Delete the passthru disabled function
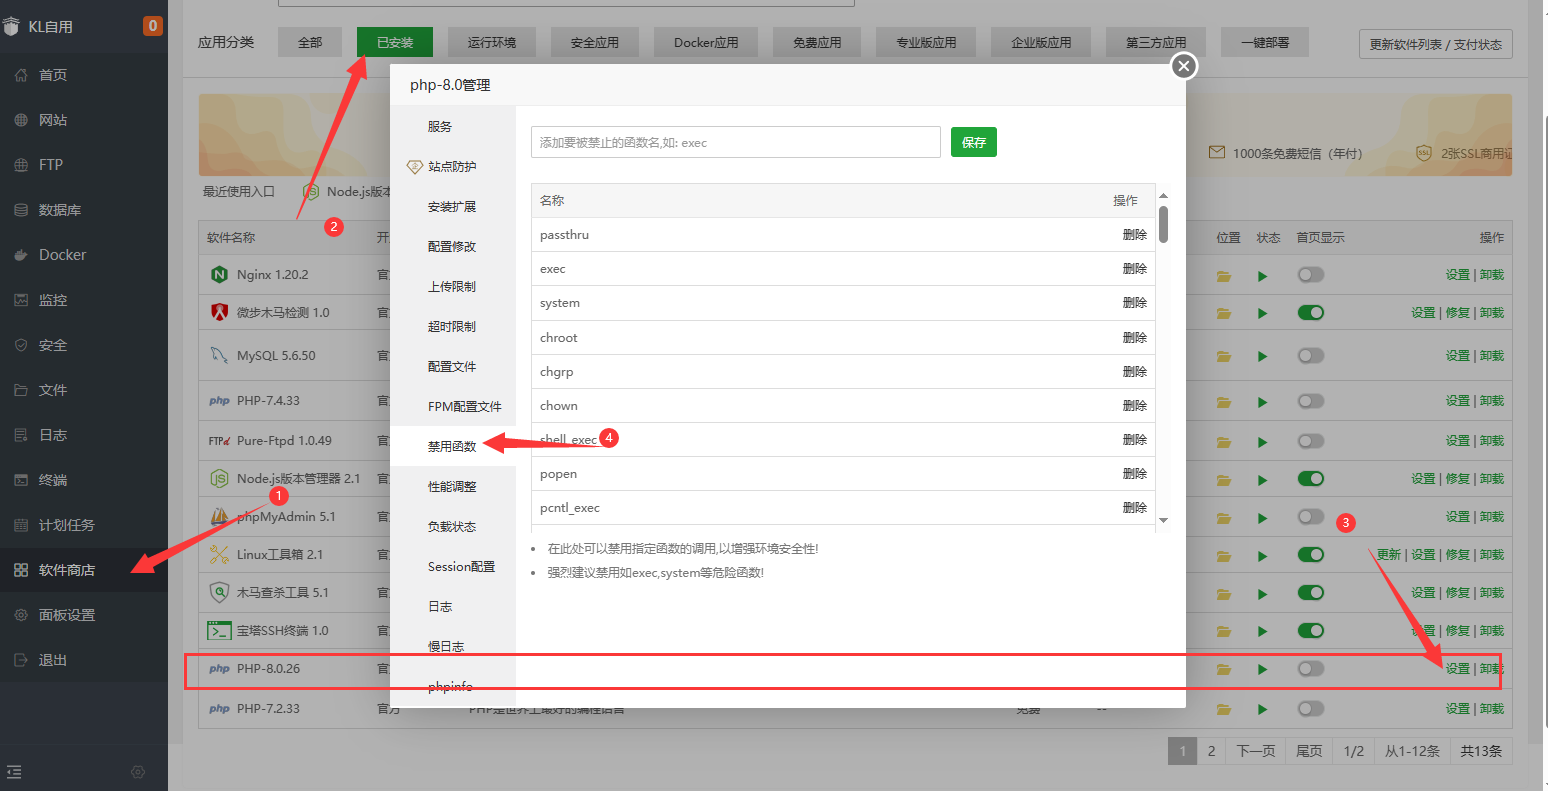Image resolution: width=1548 pixels, height=791 pixels. click(x=1134, y=235)
